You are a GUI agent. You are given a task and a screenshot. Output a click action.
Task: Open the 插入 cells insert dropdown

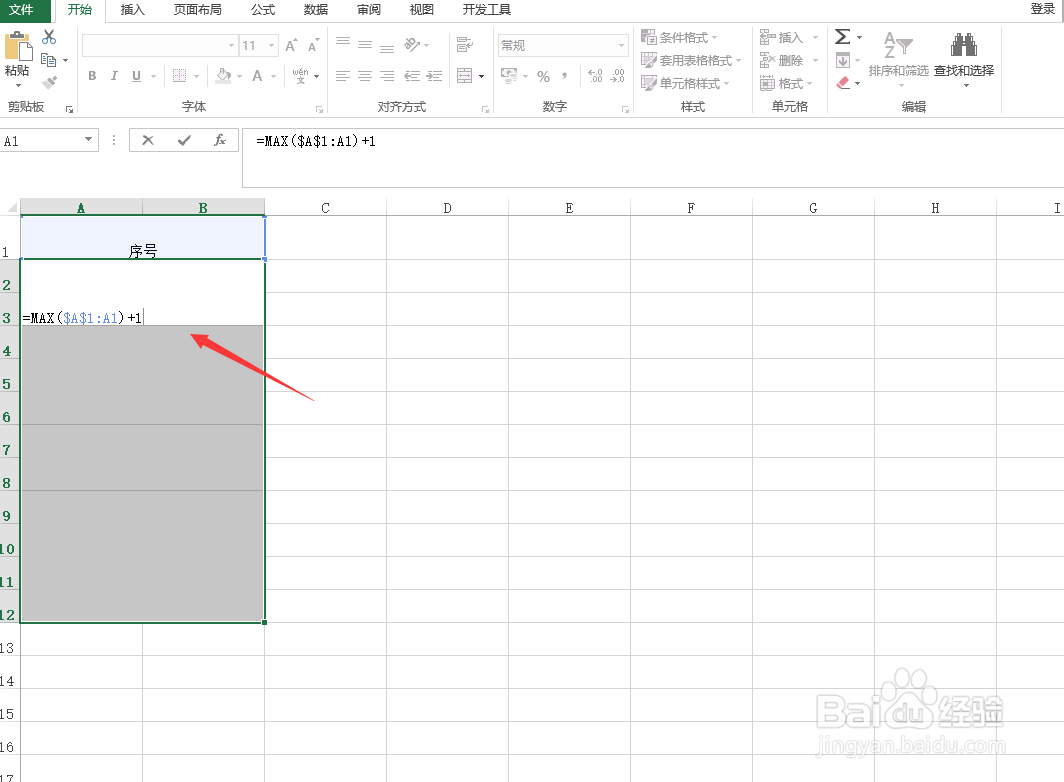[788, 37]
